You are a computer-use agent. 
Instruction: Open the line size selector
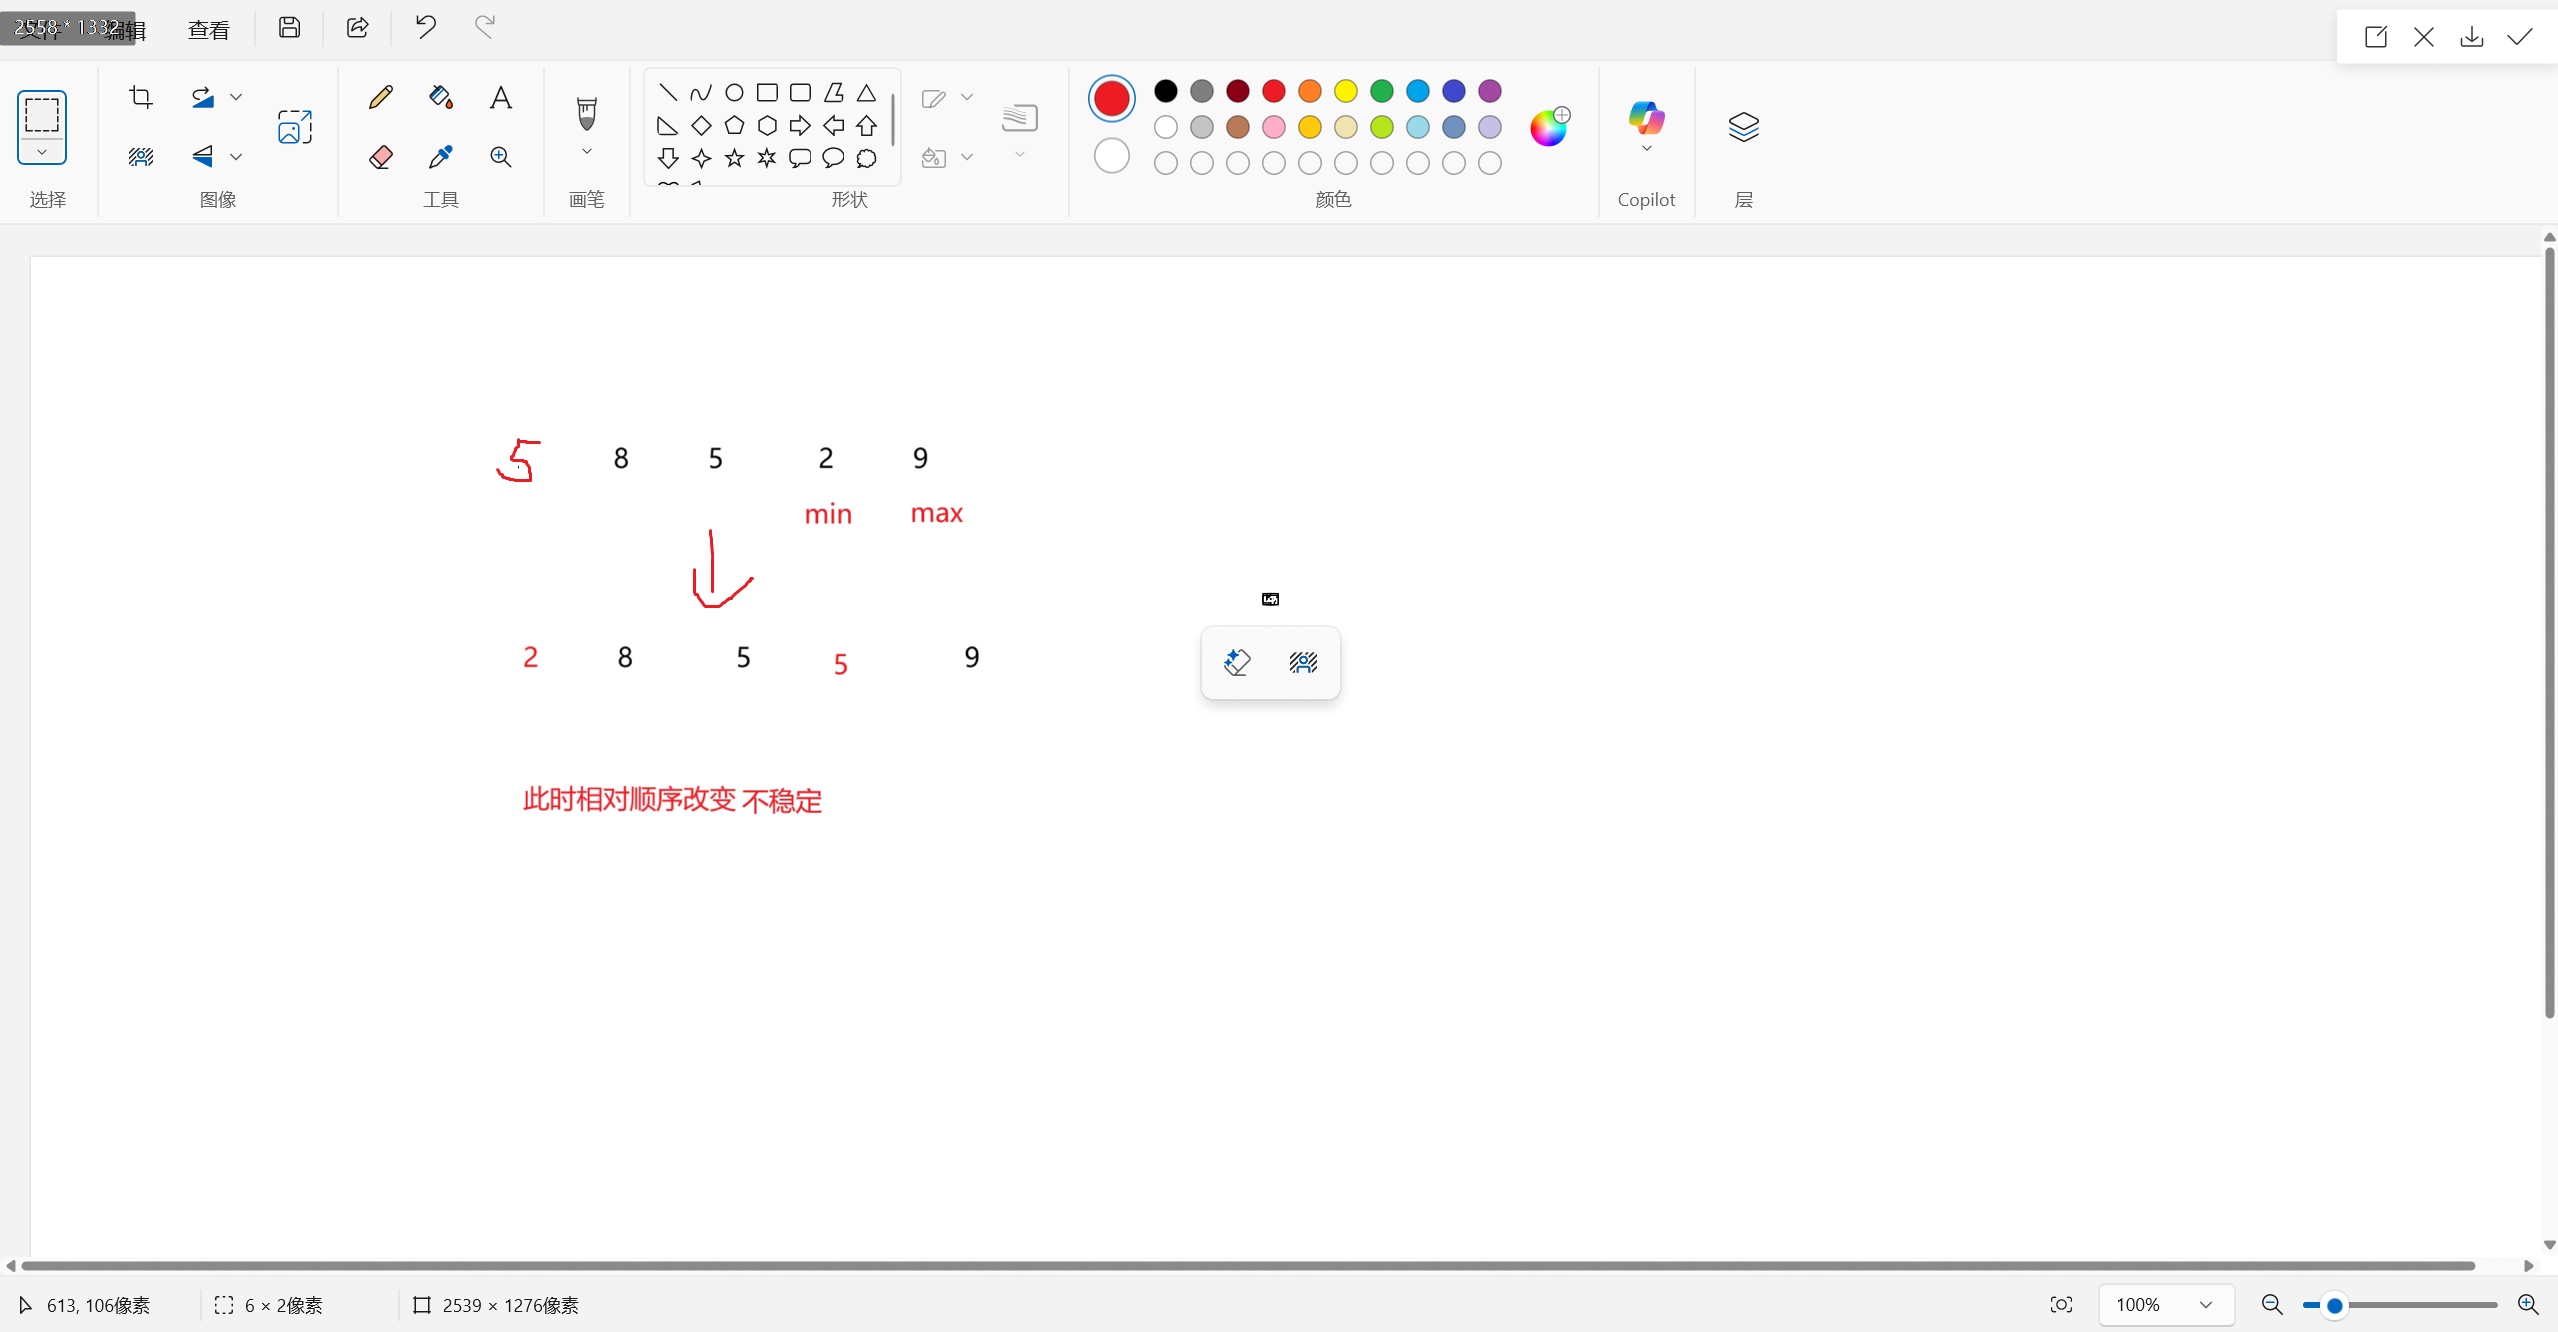click(x=1020, y=128)
